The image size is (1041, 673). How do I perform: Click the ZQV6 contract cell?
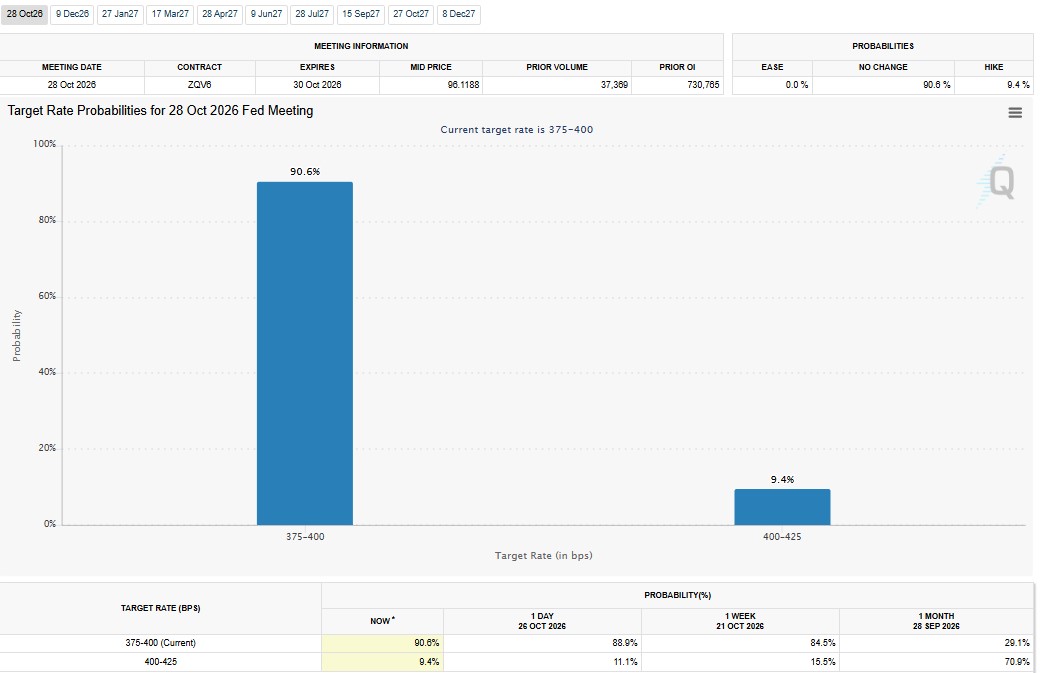[199, 85]
